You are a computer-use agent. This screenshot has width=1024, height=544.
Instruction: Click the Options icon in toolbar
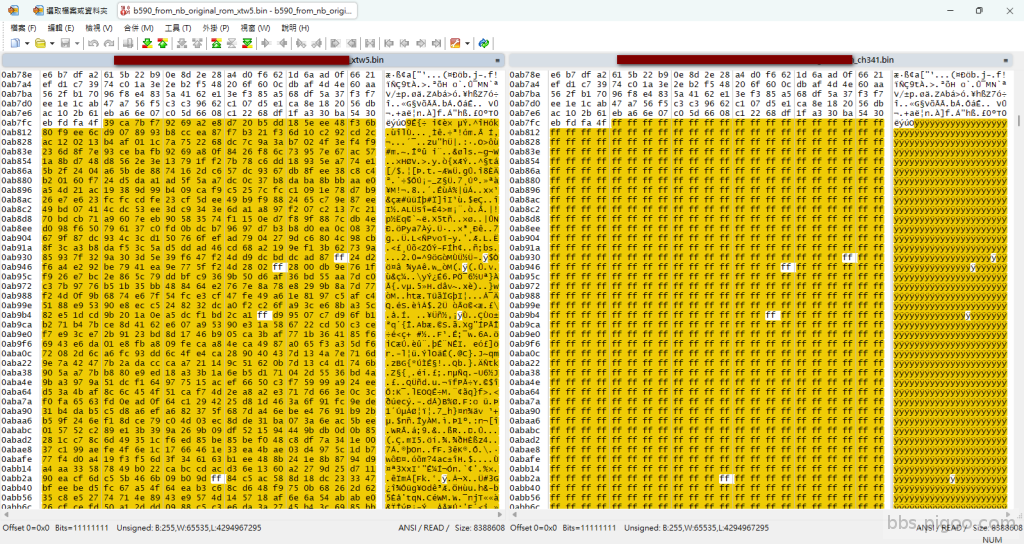click(x=455, y=43)
